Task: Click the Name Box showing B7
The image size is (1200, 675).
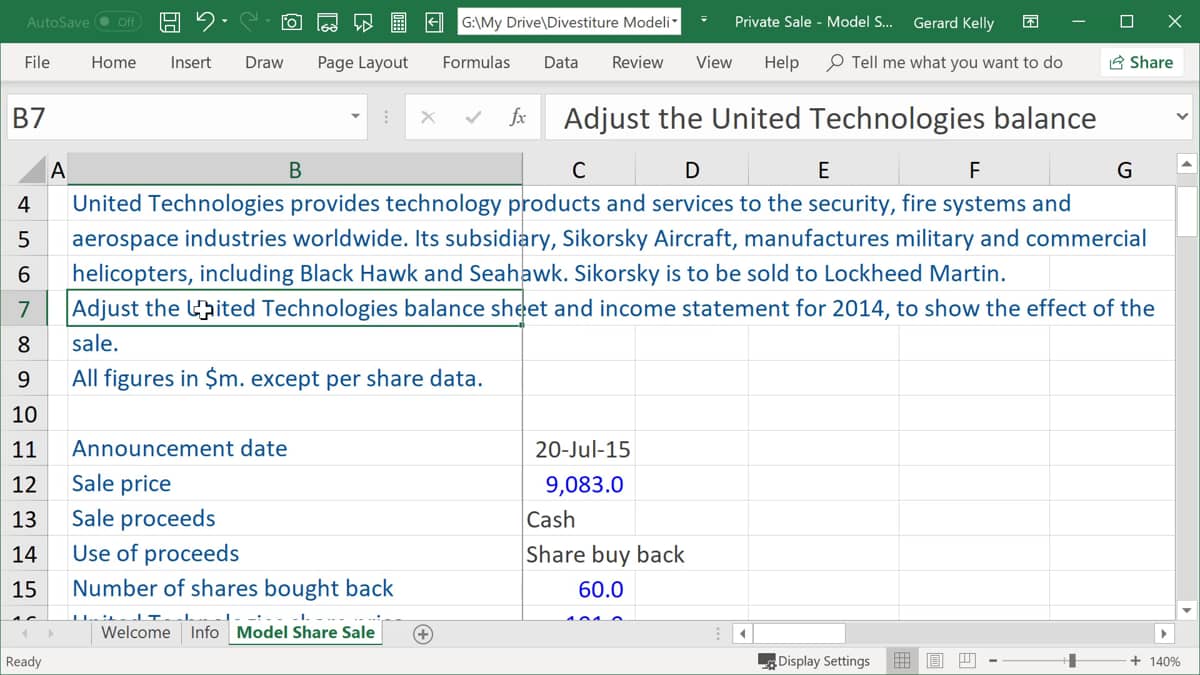Action: coord(178,118)
